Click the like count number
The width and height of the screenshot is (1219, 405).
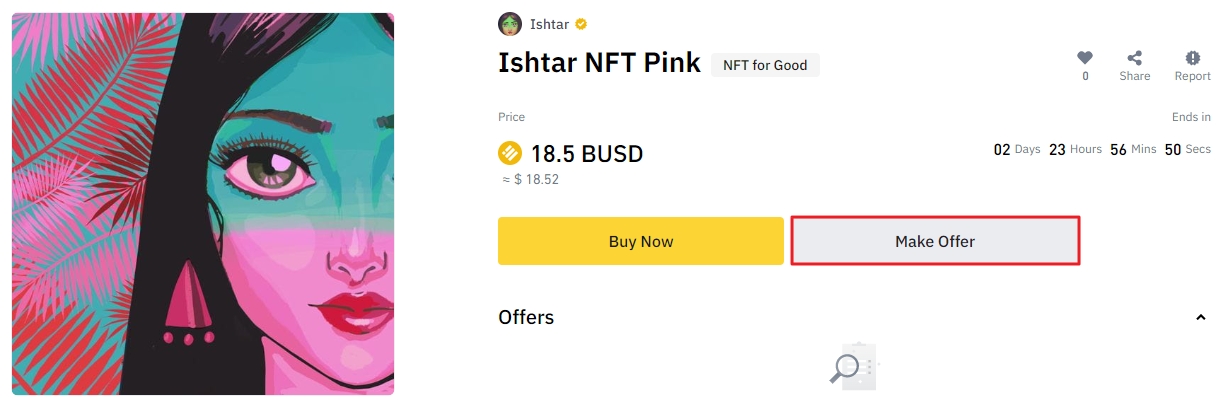pyautogui.click(x=1085, y=76)
